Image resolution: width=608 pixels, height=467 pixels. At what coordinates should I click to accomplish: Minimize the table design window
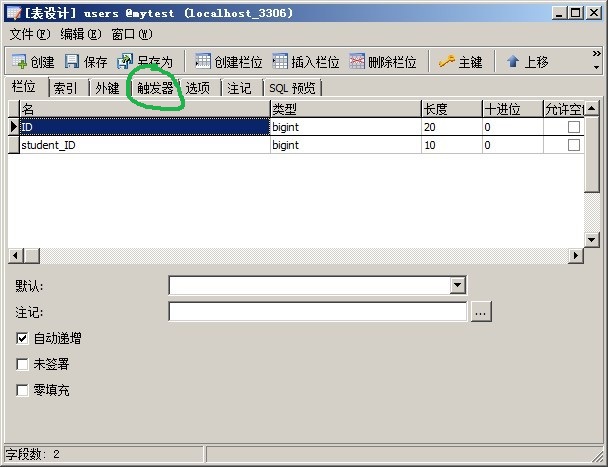[559, 13]
